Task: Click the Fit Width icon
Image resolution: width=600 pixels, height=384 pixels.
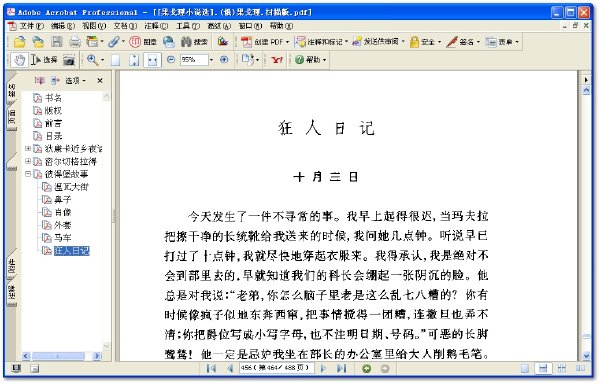Action: (152, 60)
